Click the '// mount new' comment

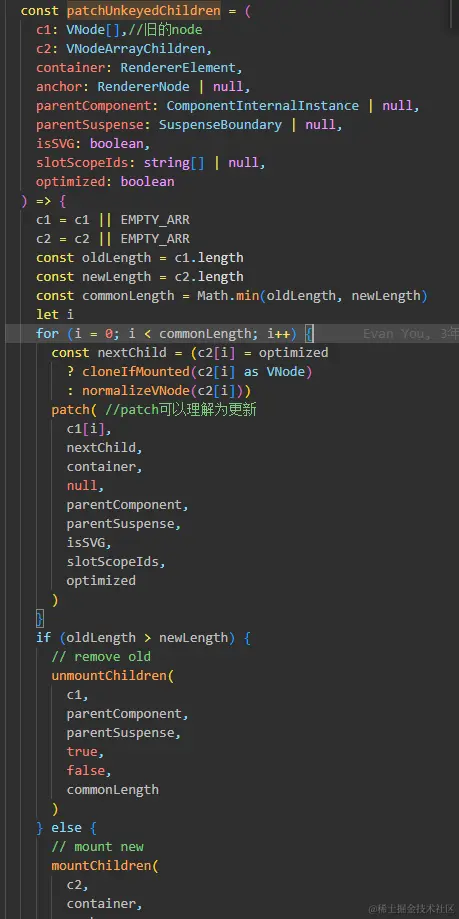pos(97,846)
